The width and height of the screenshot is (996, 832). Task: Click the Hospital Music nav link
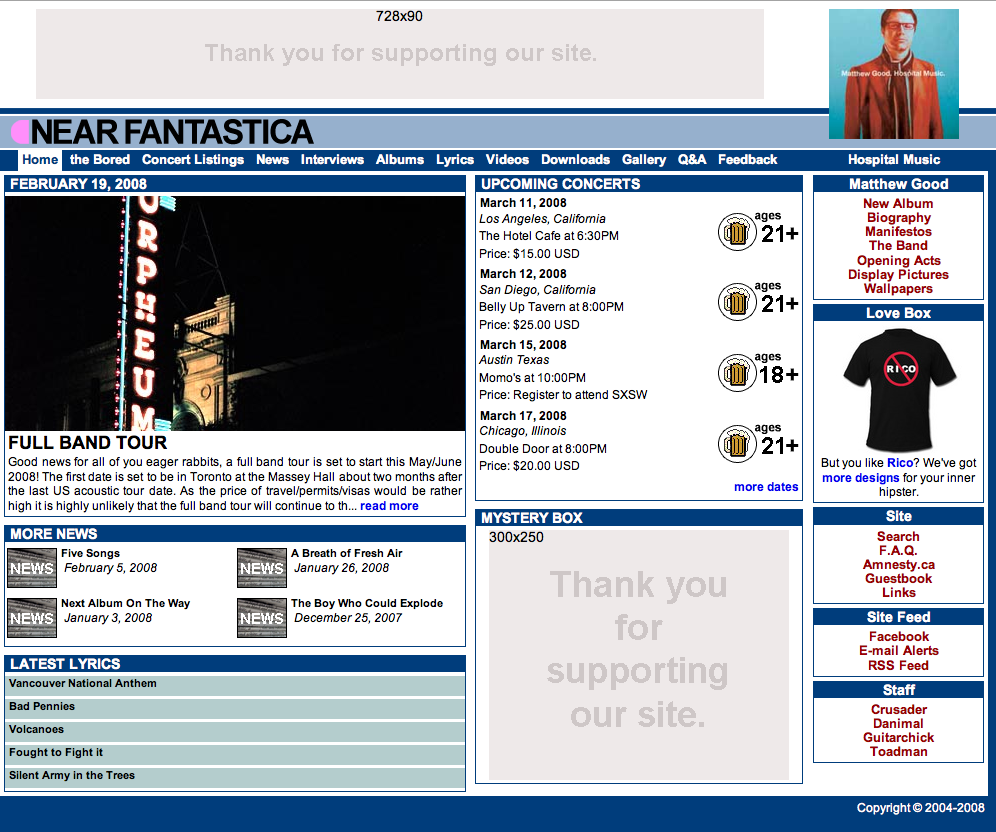[894, 159]
